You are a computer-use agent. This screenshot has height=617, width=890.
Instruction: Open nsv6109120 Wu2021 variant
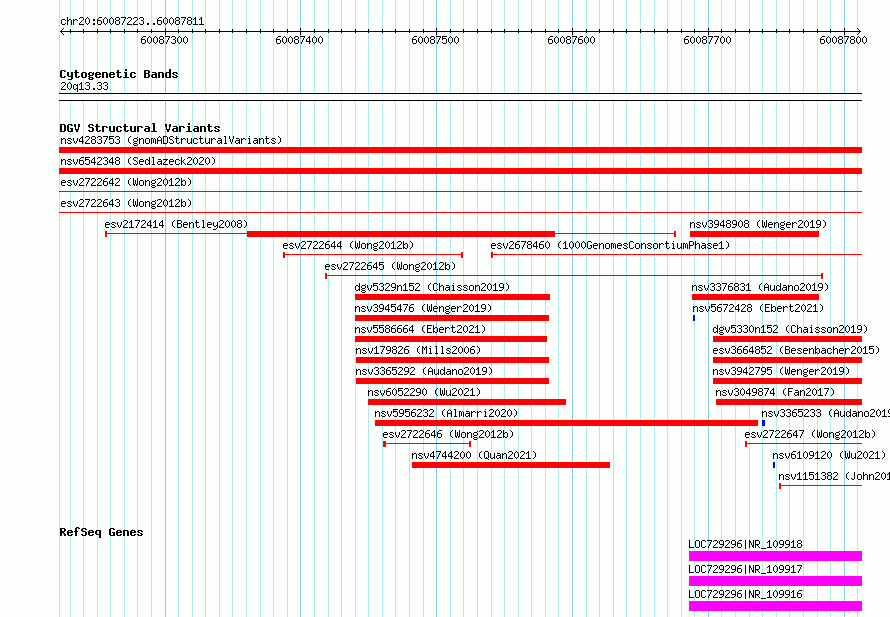pyautogui.click(x=829, y=455)
